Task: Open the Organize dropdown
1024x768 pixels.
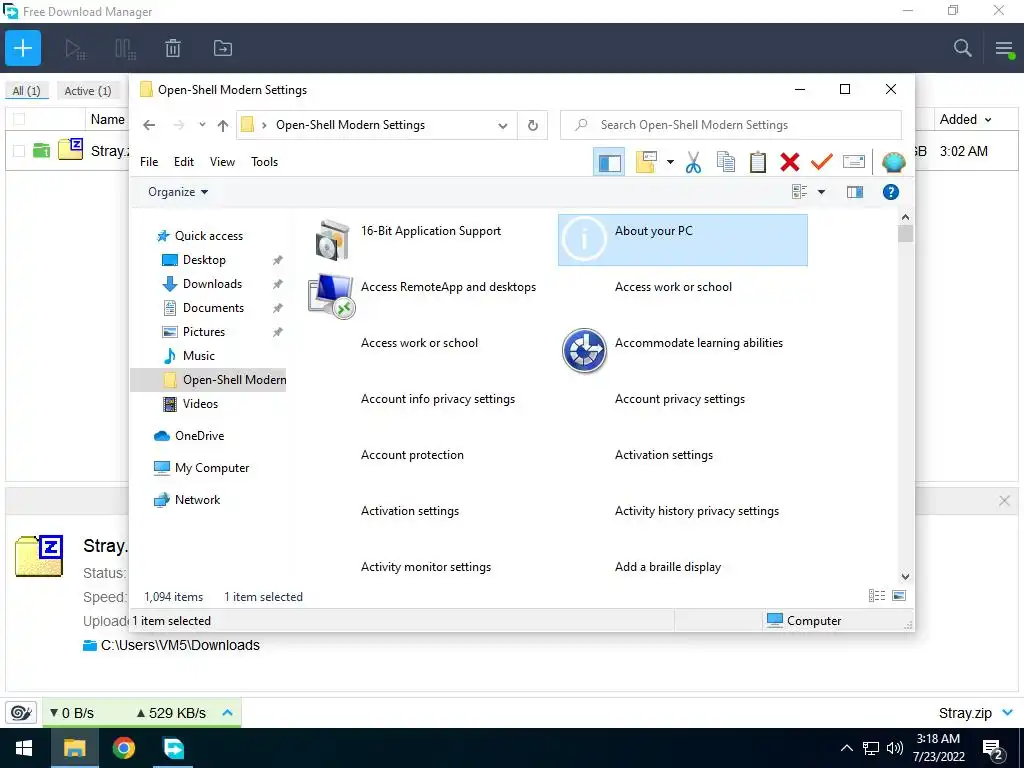Action: tap(178, 192)
